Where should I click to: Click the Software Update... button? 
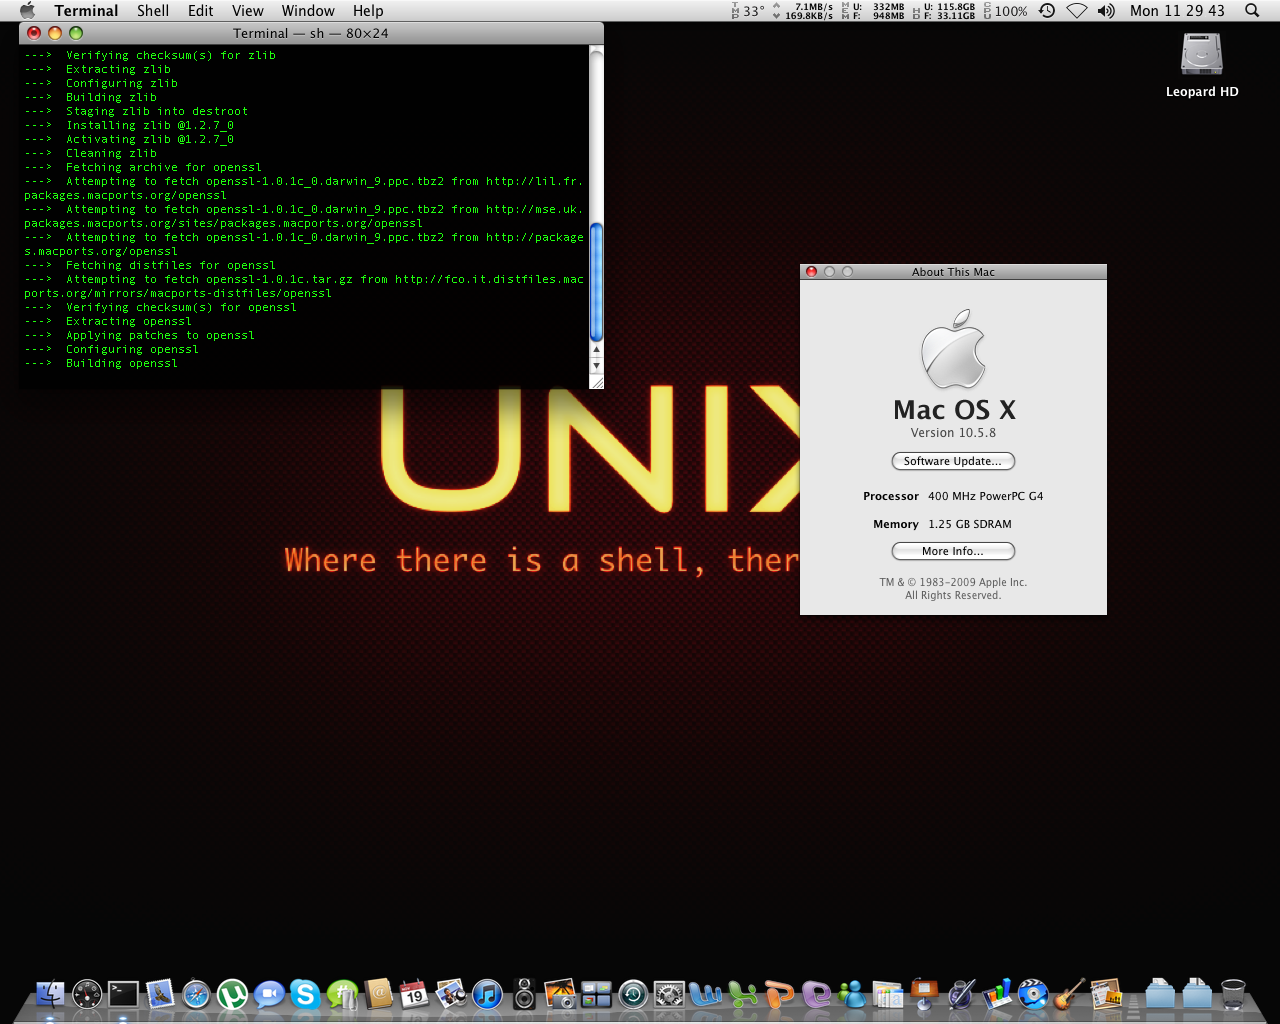coord(953,461)
